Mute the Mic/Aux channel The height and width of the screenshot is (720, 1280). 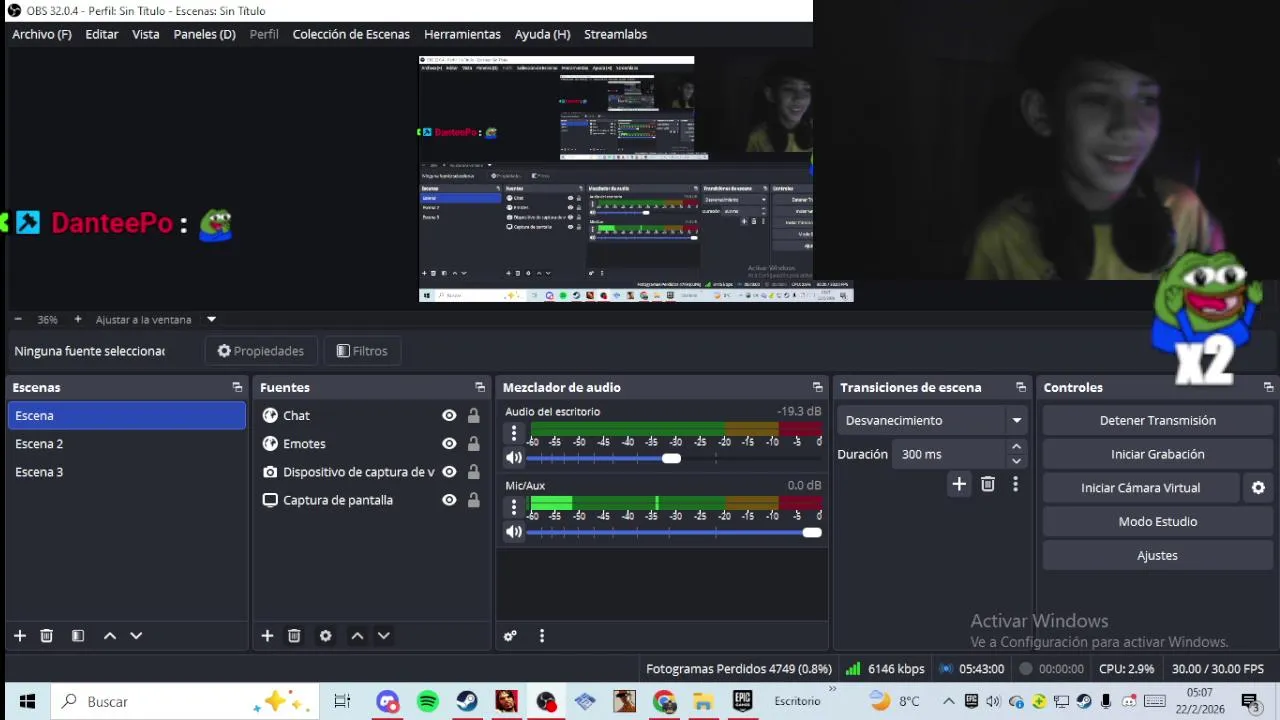[514, 532]
